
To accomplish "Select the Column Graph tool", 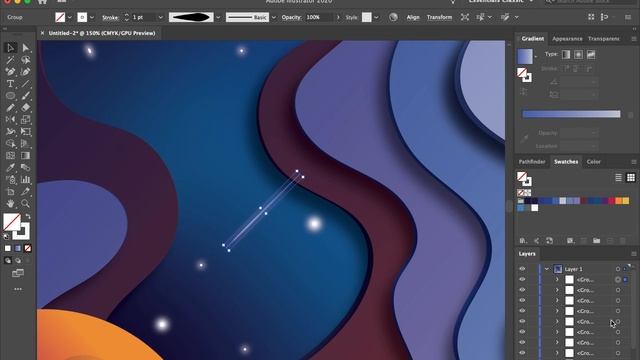I will (25, 179).
